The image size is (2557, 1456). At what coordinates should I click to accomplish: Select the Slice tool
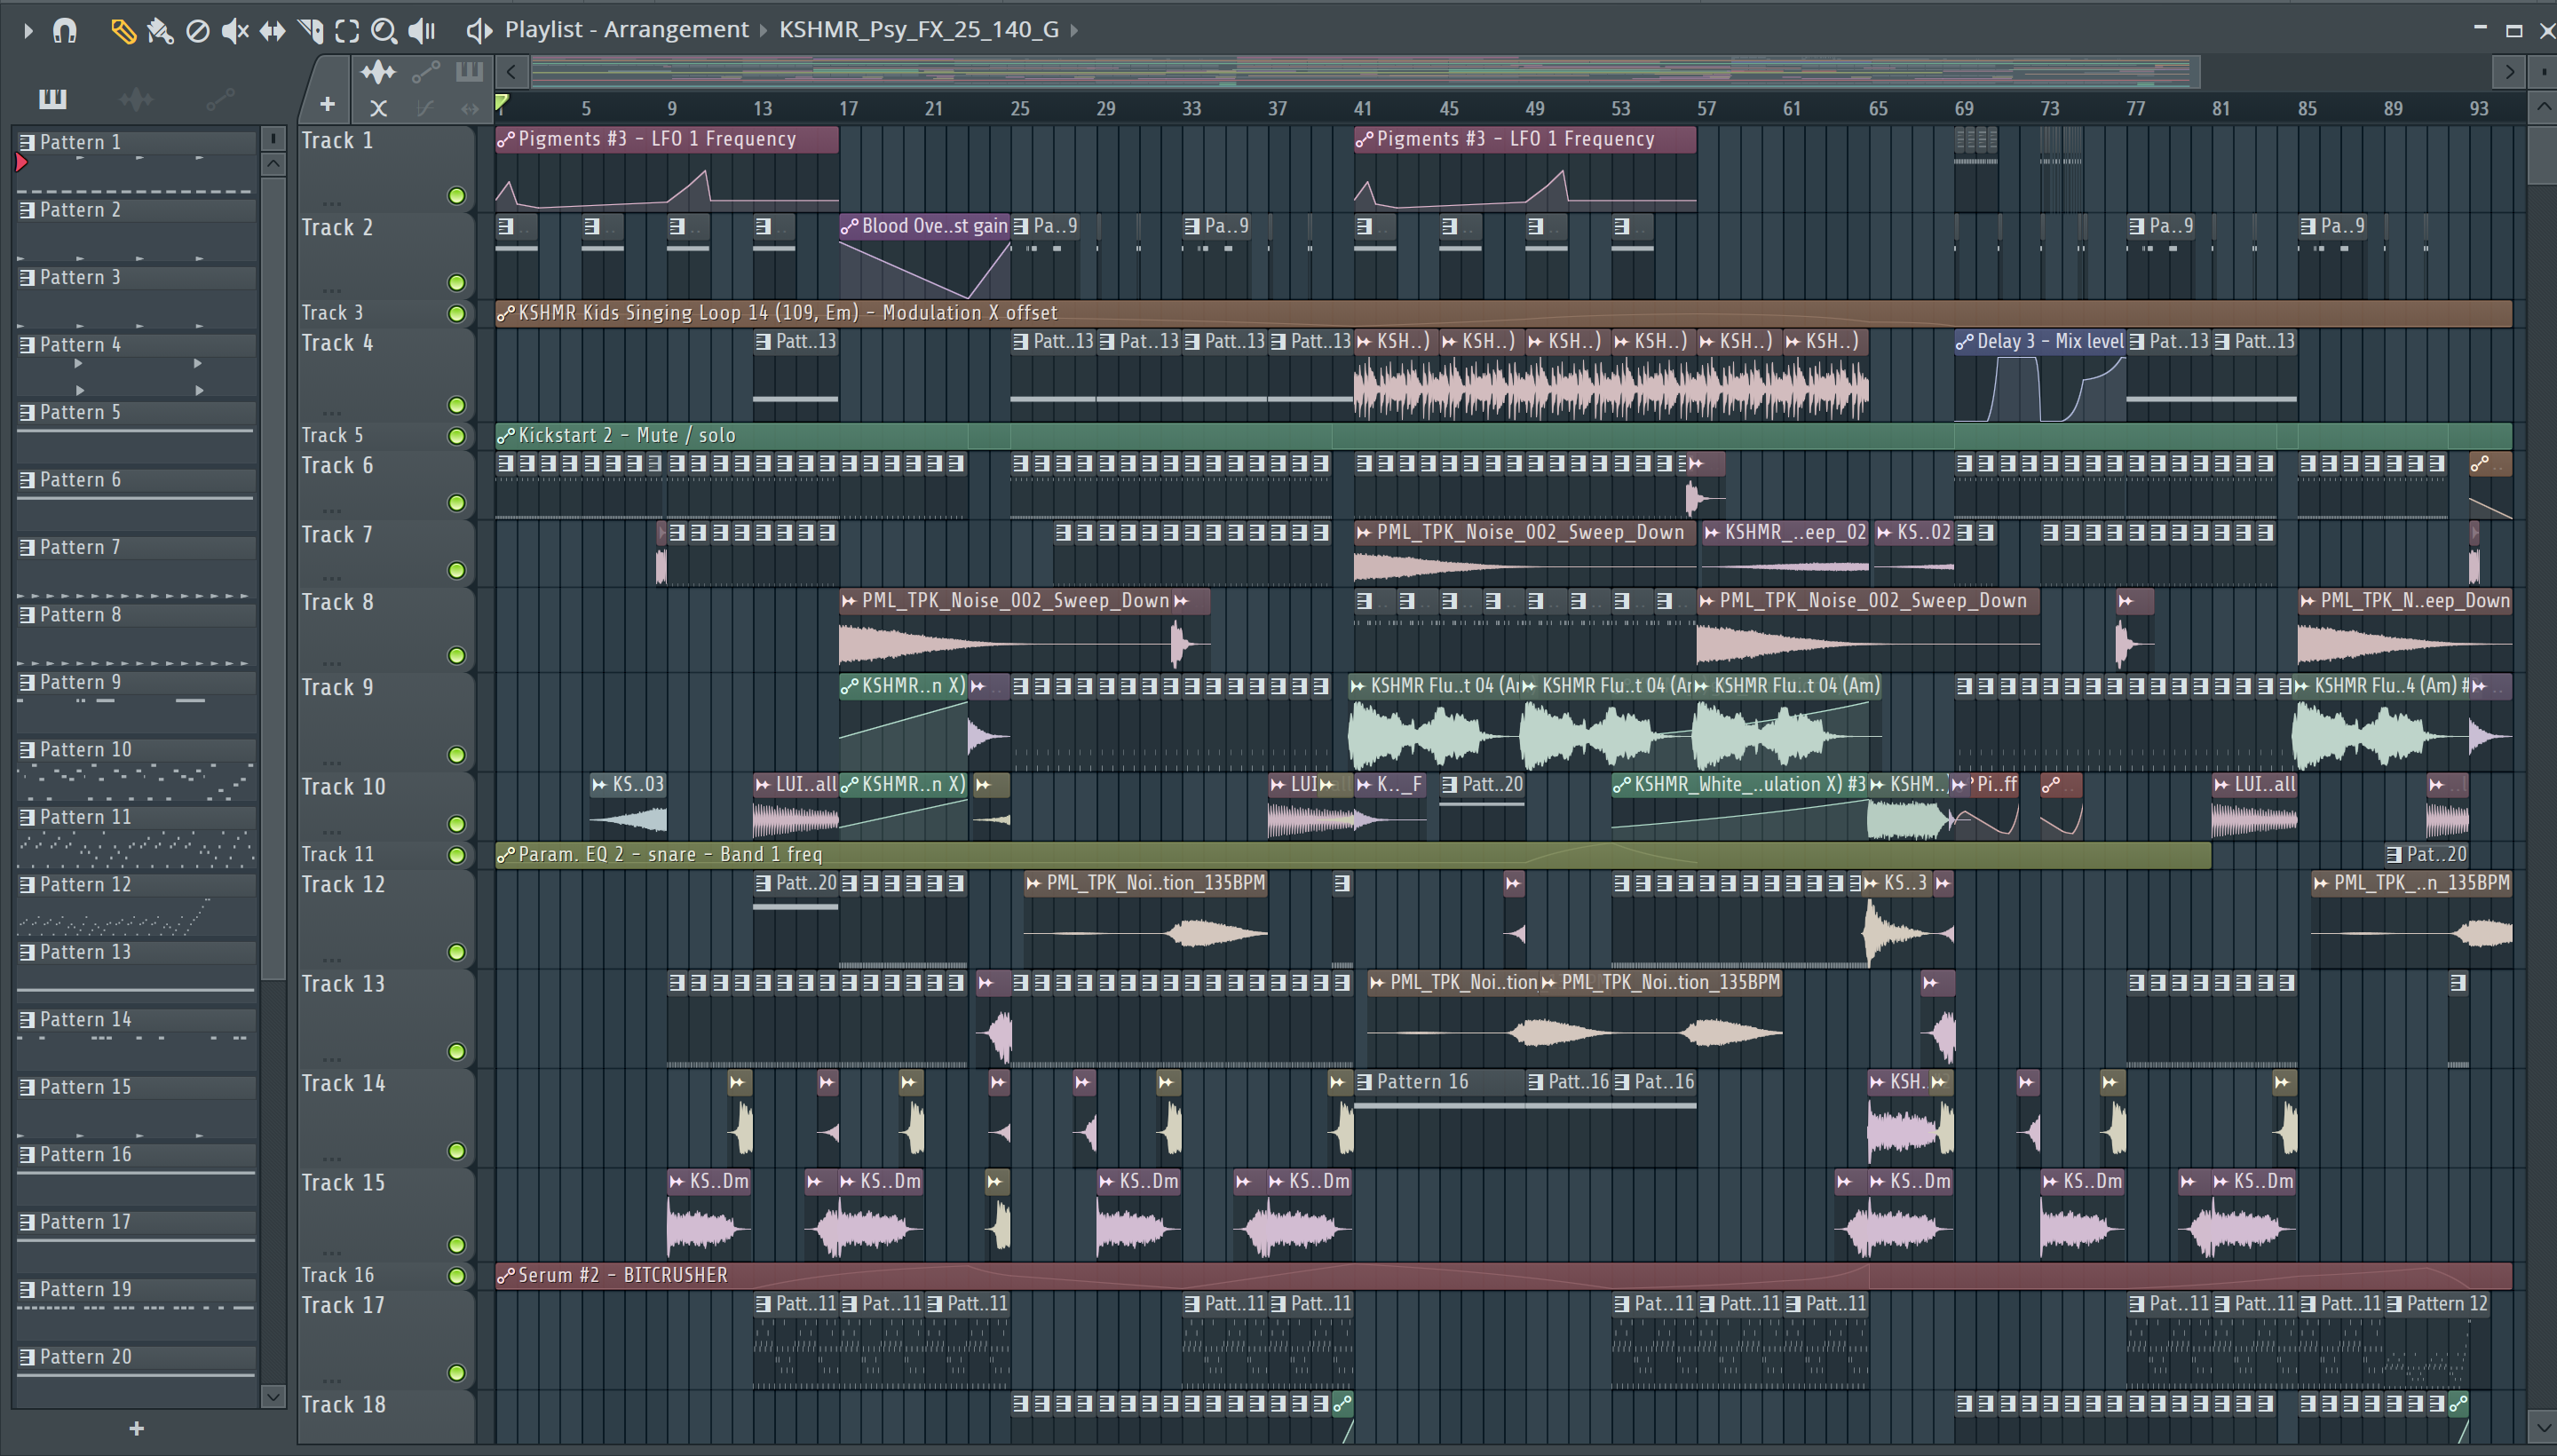point(310,31)
